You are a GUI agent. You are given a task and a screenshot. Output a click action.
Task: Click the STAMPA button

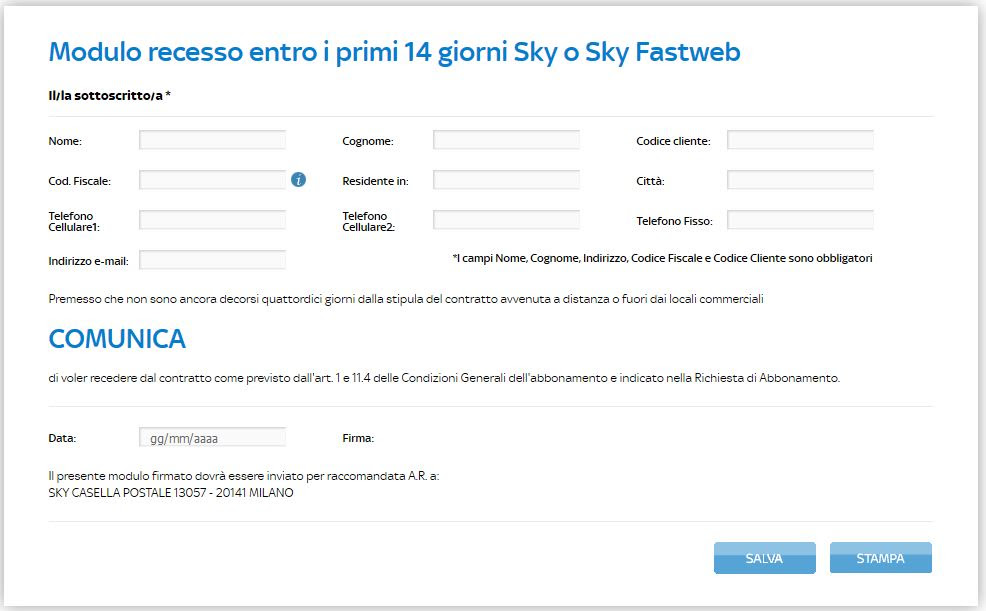click(879, 557)
